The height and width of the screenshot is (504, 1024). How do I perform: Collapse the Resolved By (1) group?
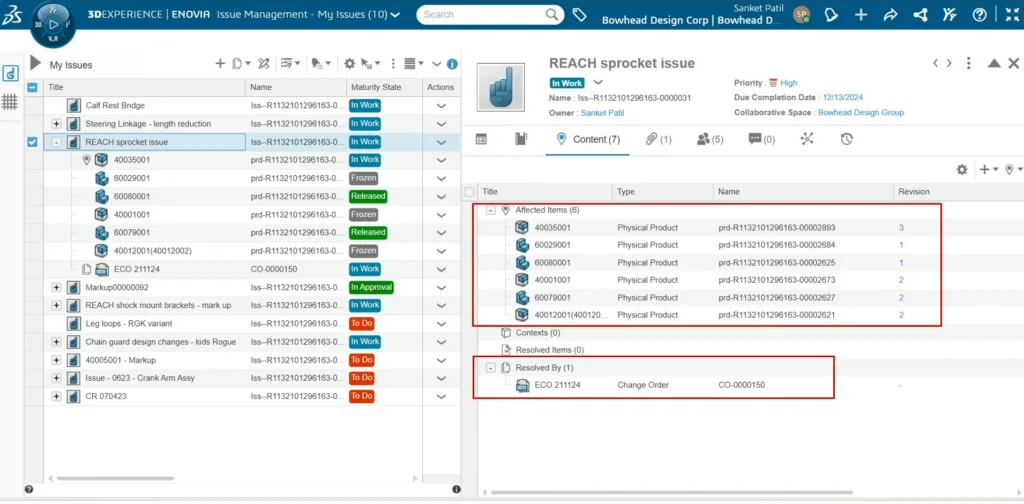(490, 368)
